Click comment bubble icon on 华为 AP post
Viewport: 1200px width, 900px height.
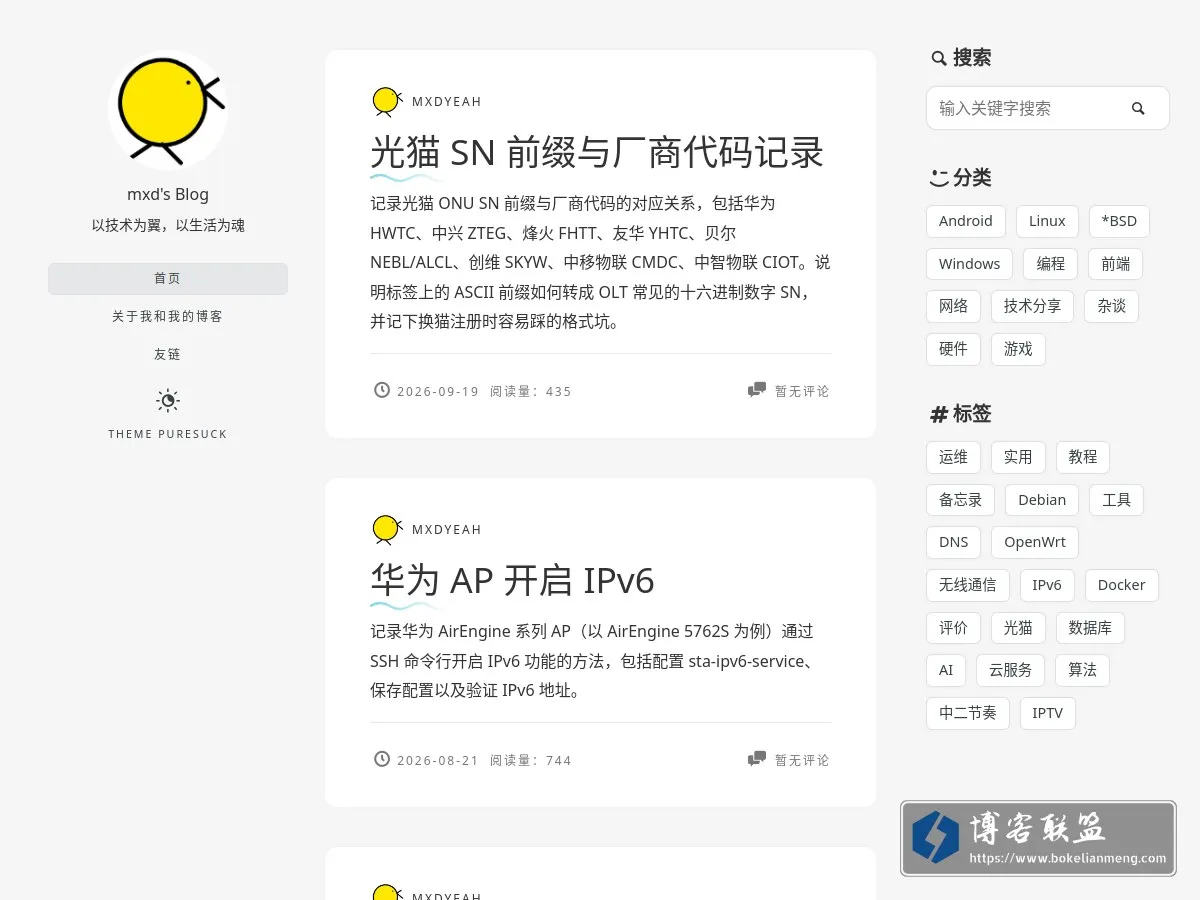[757, 759]
